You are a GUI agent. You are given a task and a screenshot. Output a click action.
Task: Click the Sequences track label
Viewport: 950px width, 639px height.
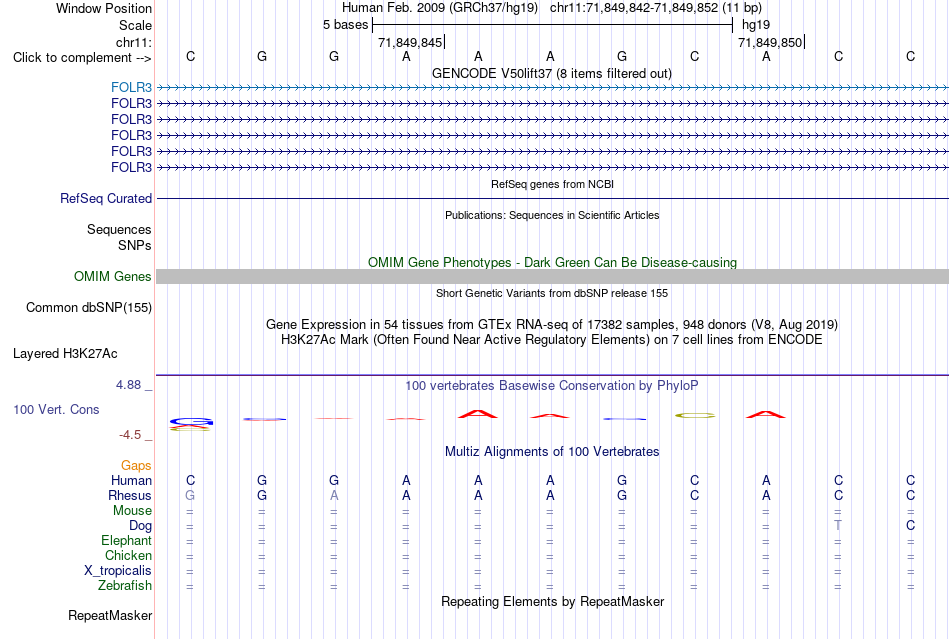pos(119,230)
